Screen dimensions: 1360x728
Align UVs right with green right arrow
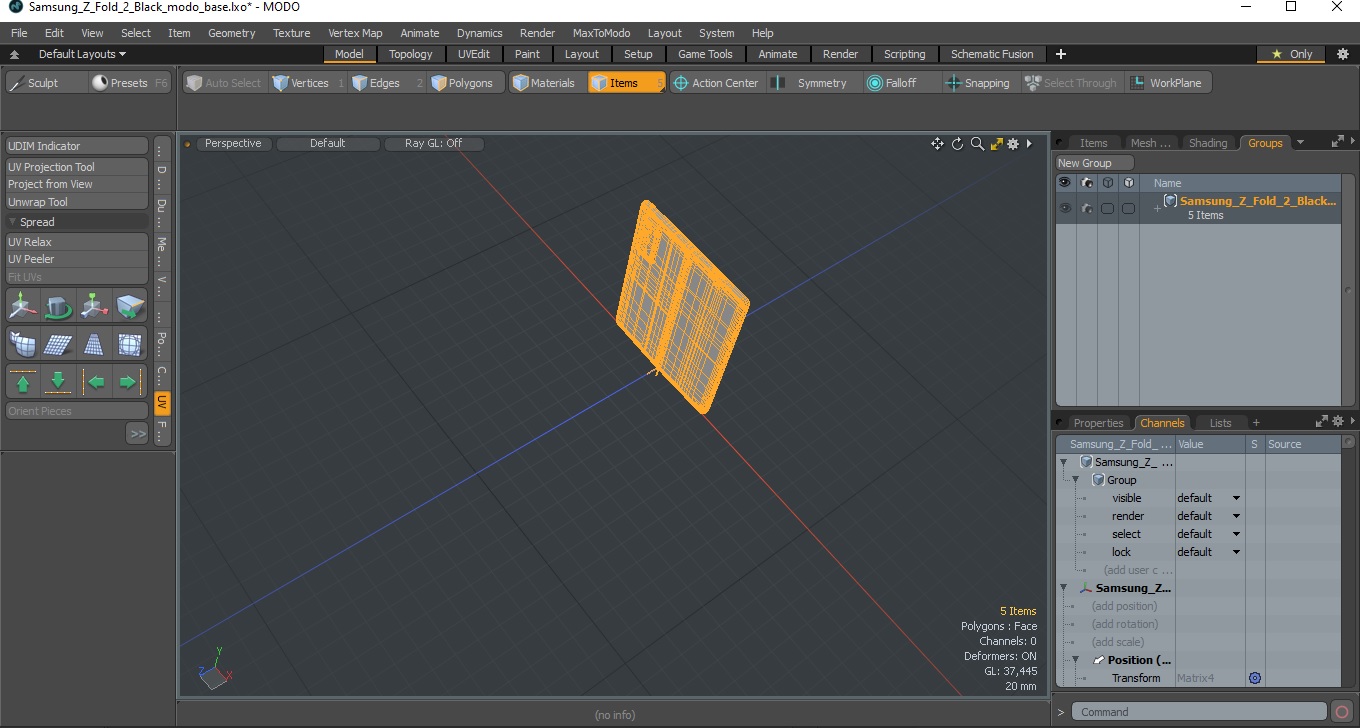point(129,382)
